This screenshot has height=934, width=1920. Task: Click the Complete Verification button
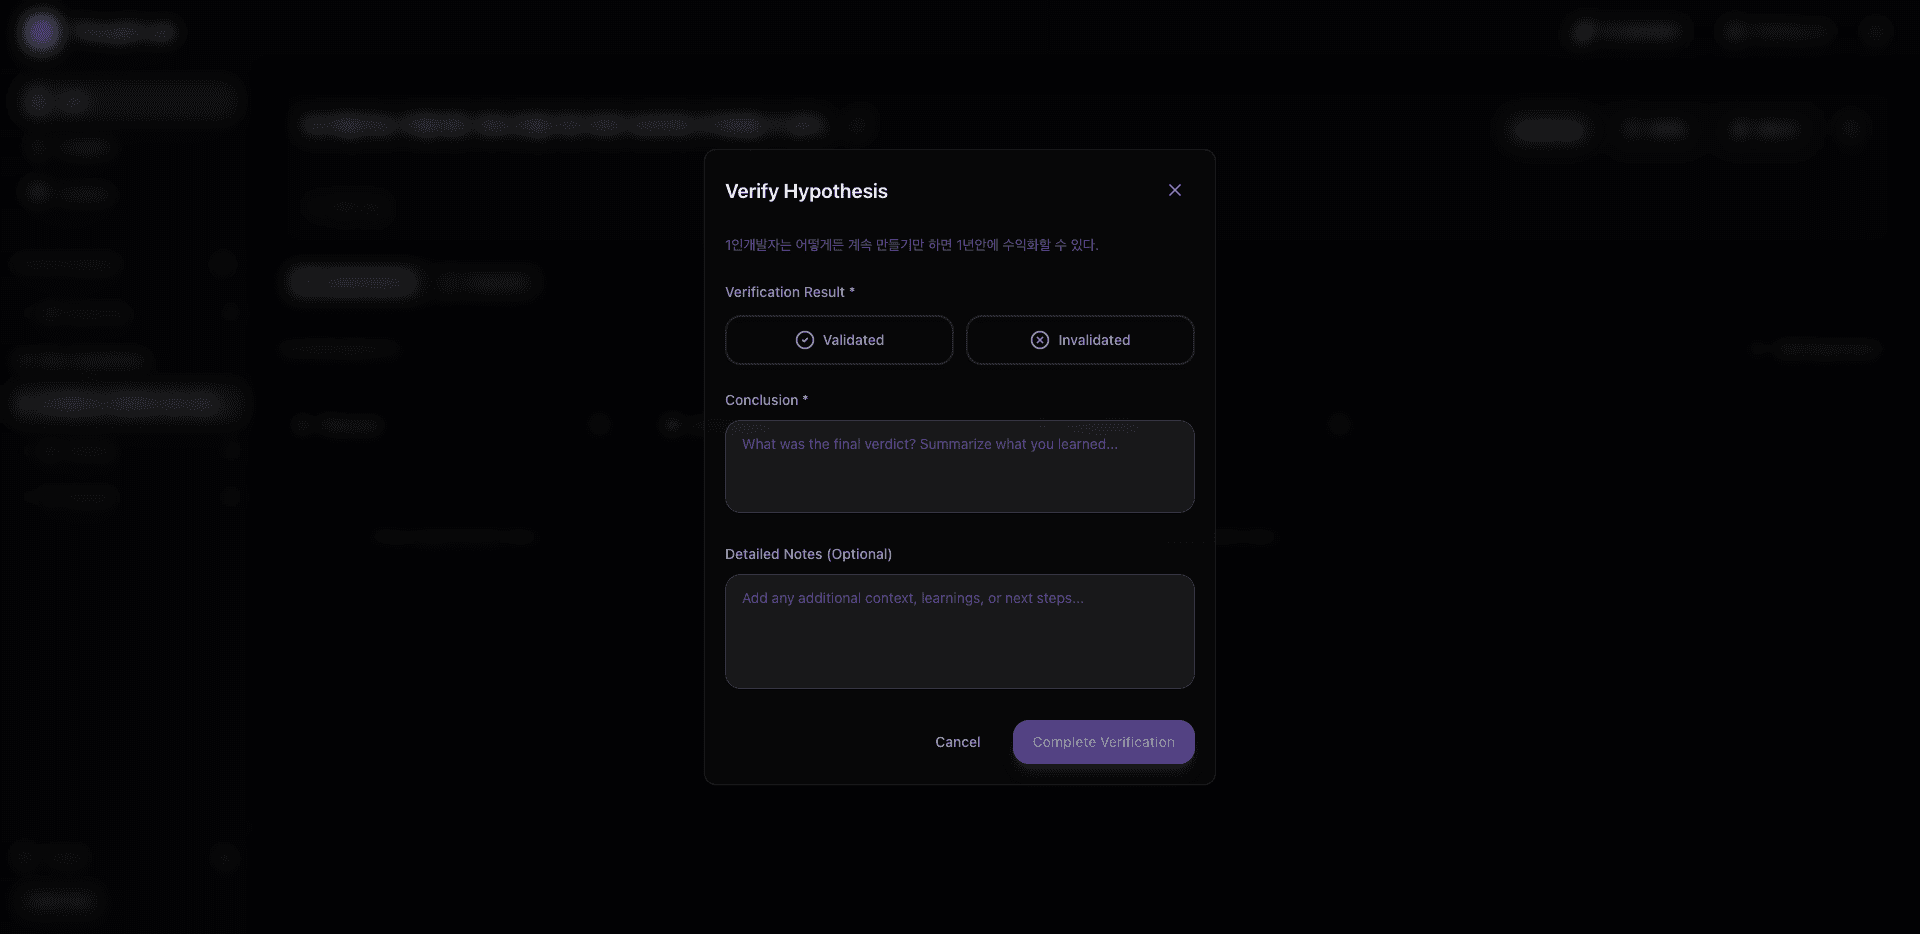[x=1103, y=742]
